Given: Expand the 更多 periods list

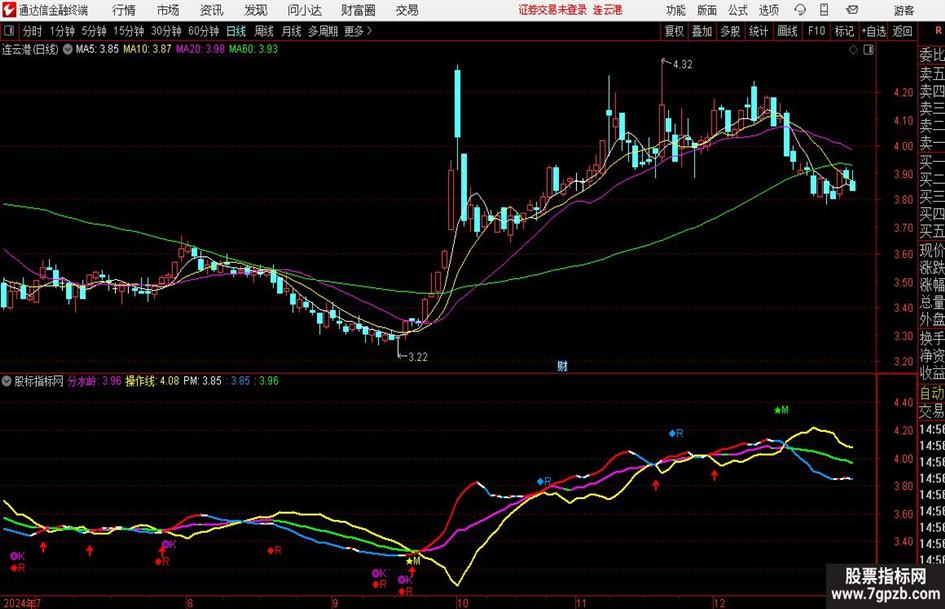Looking at the screenshot, I should [x=358, y=31].
